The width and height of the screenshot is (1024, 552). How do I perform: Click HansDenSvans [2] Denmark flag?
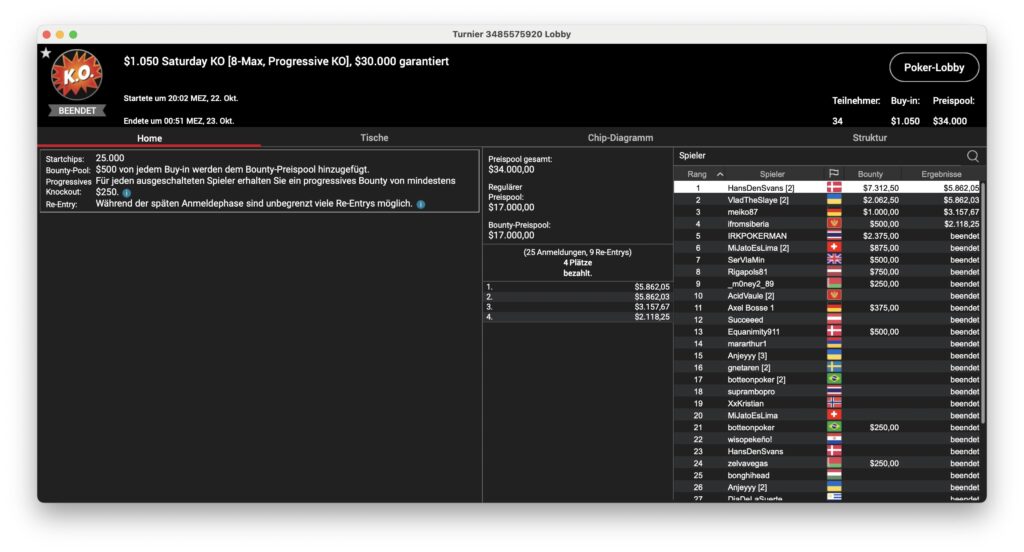click(x=834, y=188)
